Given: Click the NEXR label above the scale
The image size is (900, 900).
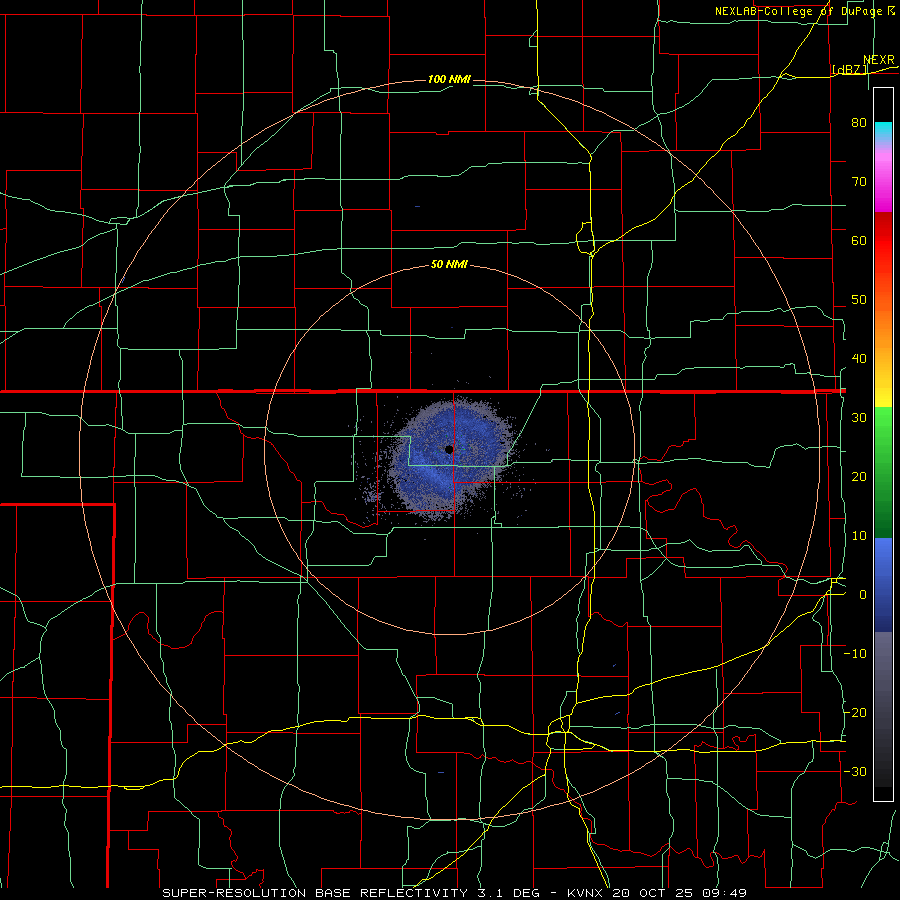Looking at the screenshot, I should pyautogui.click(x=879, y=60).
